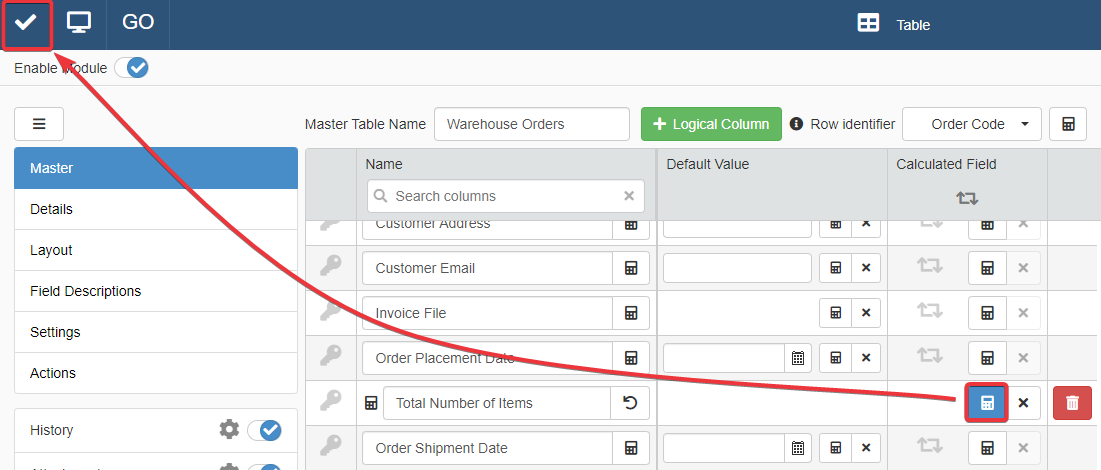The height and width of the screenshot is (470, 1101).
Task: Open calendar picker for Order Shipment Date
Action: (x=798, y=448)
